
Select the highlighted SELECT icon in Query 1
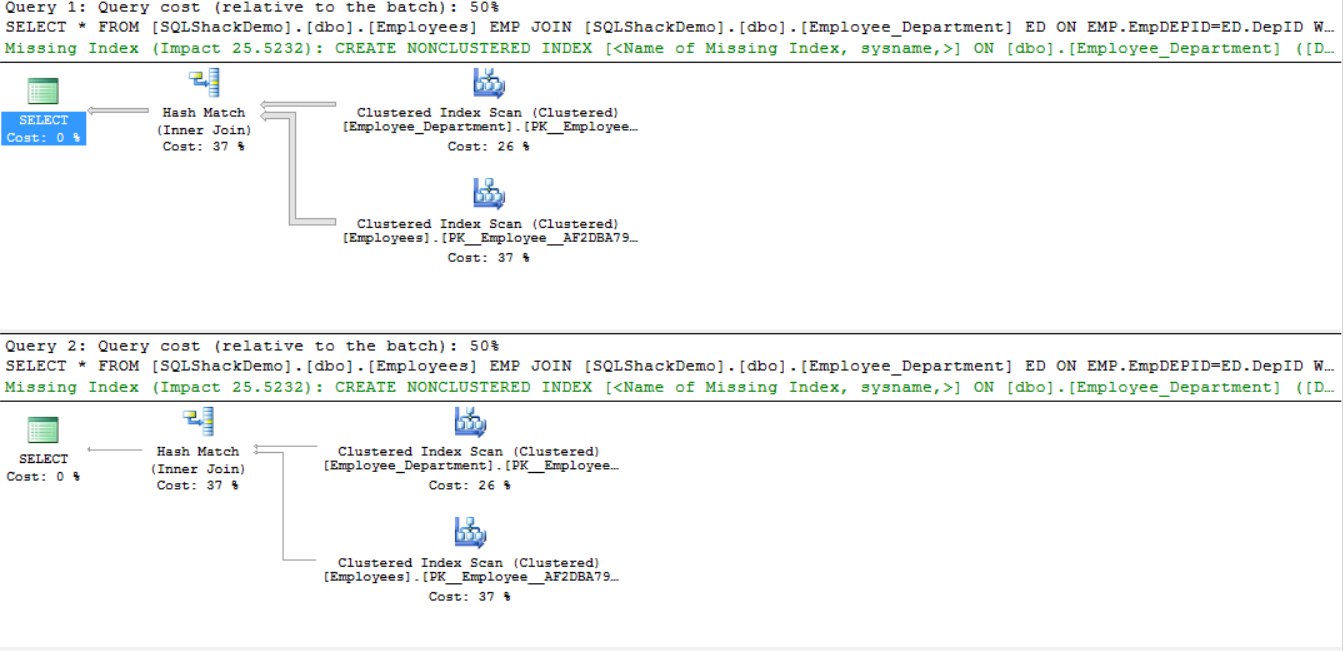coord(43,92)
